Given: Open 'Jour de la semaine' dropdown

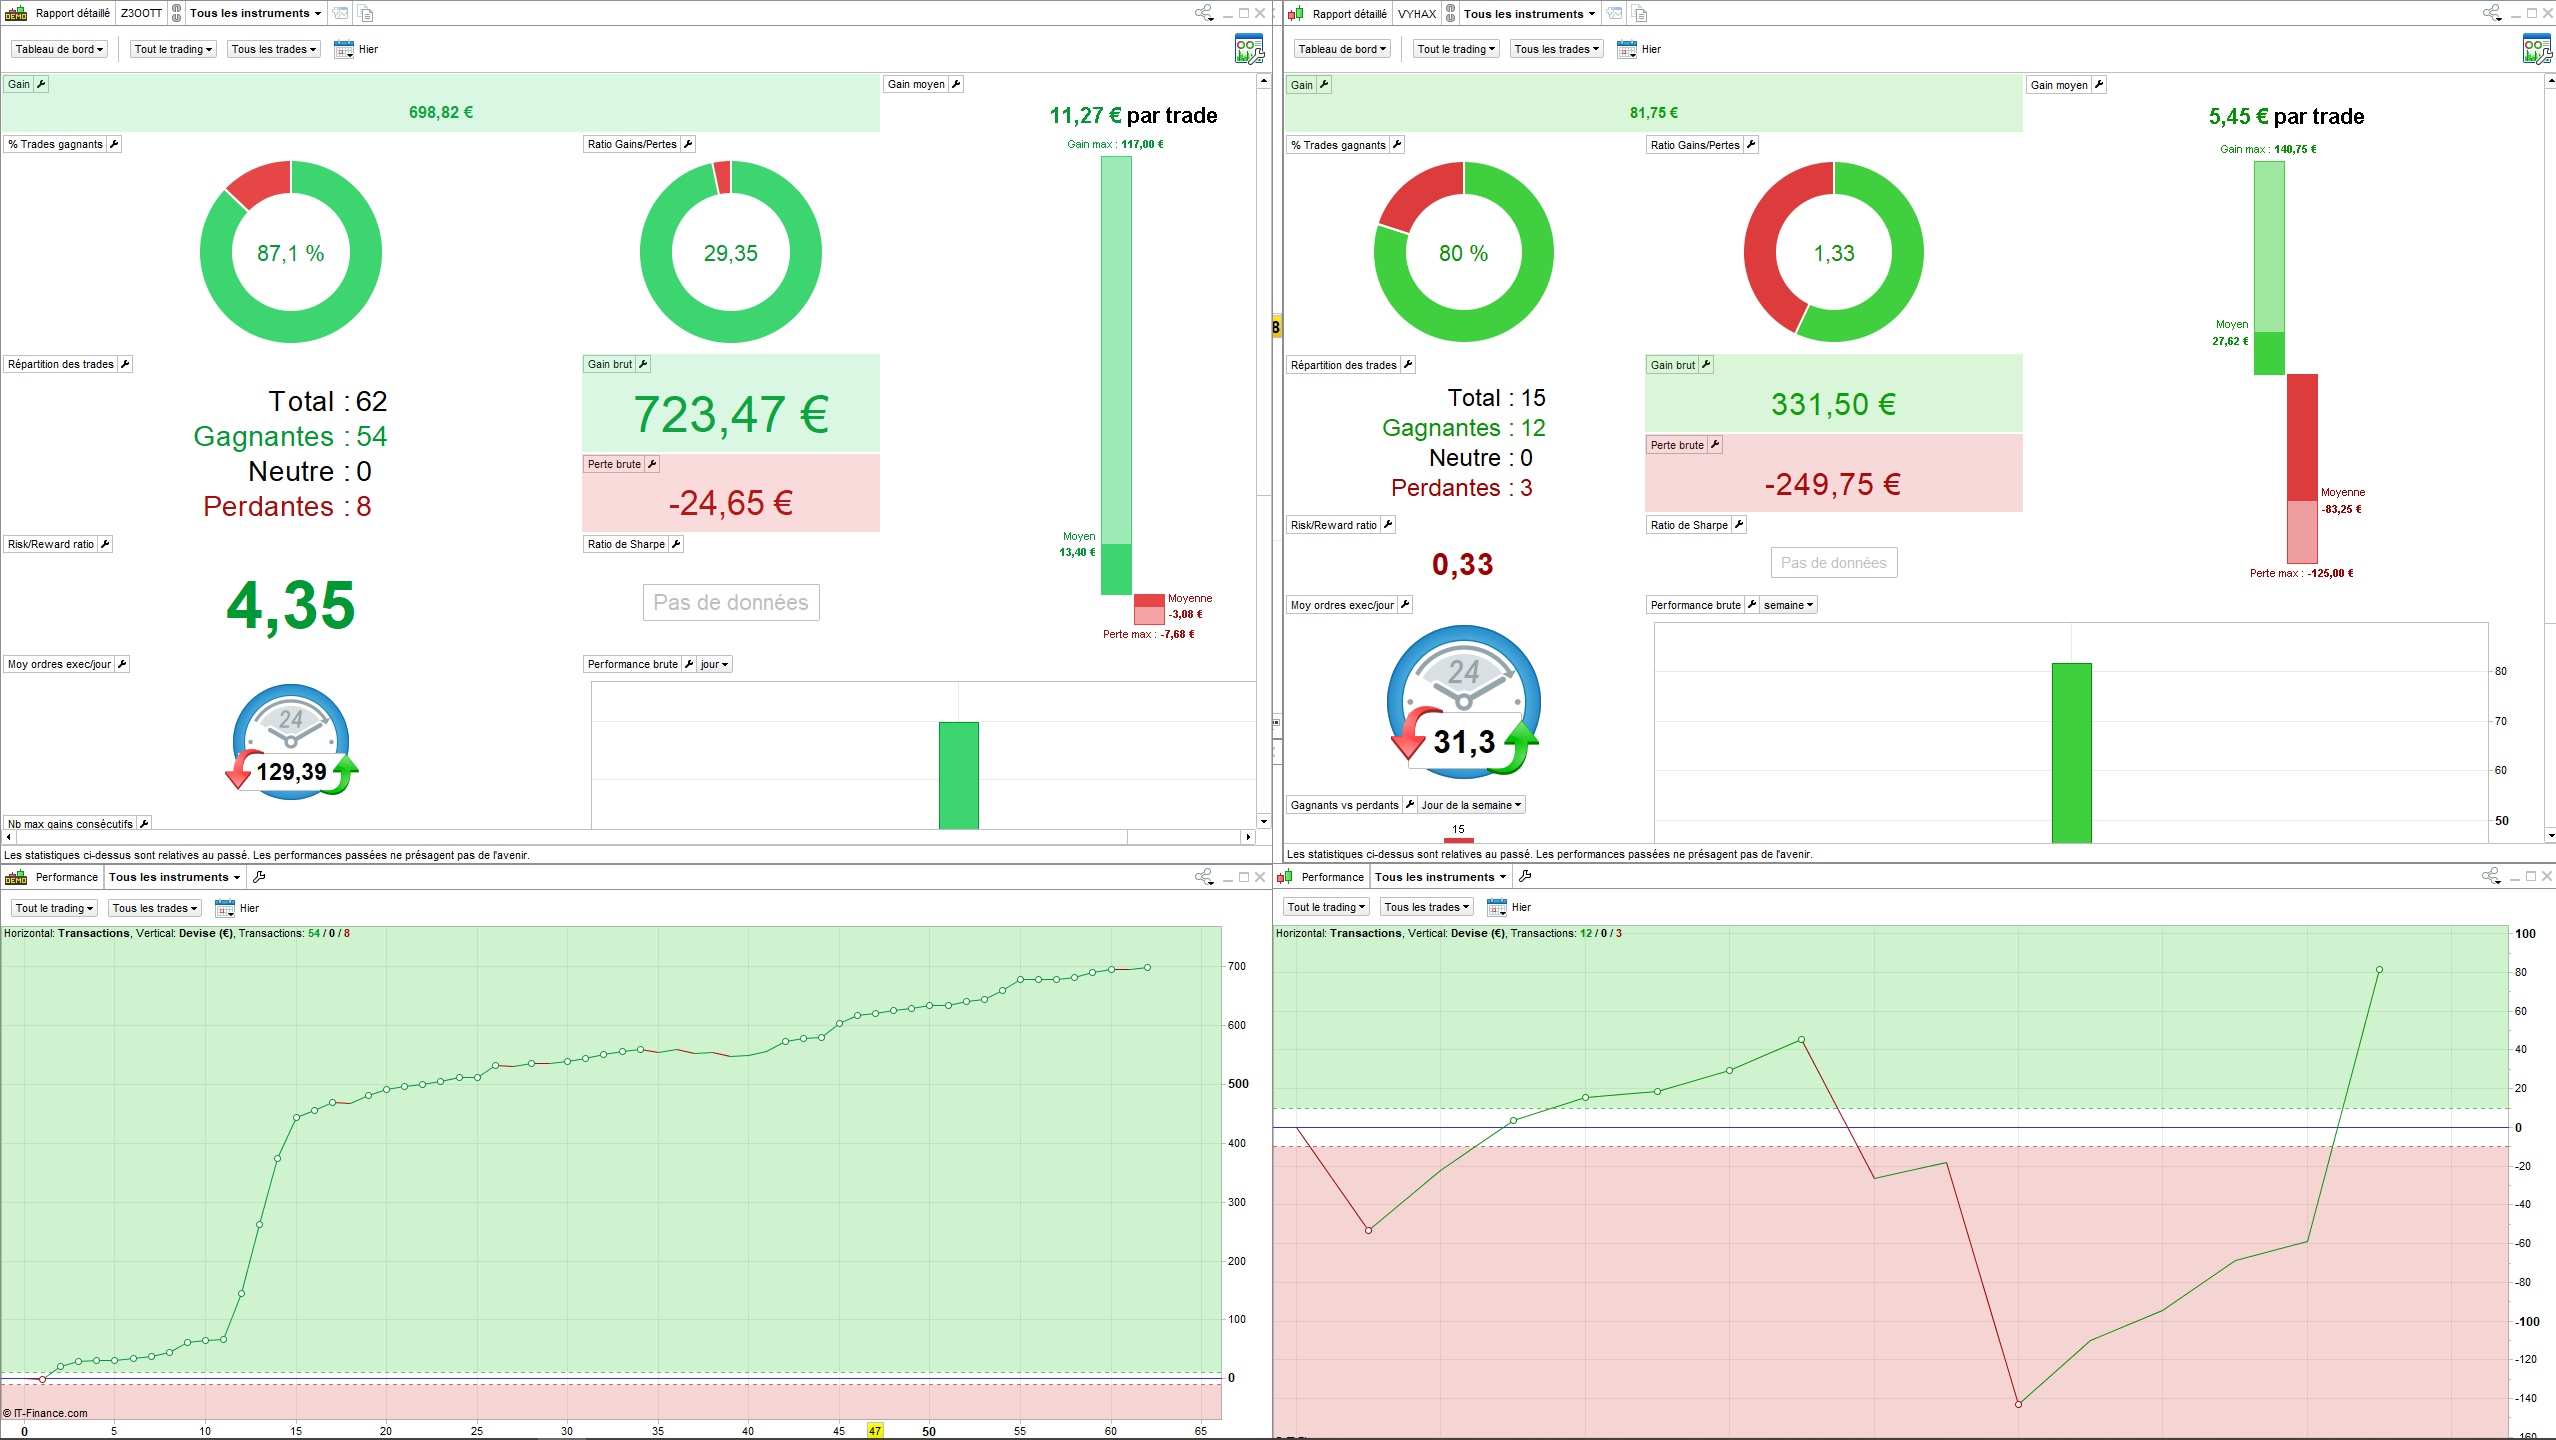Looking at the screenshot, I should tap(1471, 805).
